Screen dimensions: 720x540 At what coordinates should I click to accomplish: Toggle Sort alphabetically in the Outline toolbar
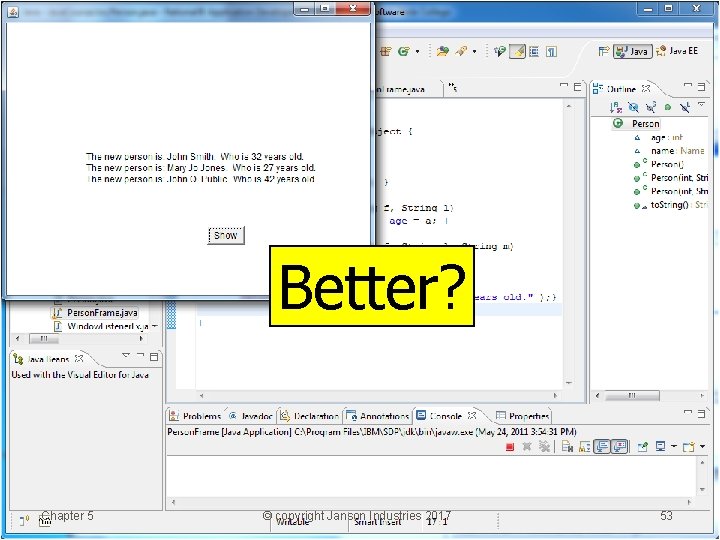tap(616, 107)
